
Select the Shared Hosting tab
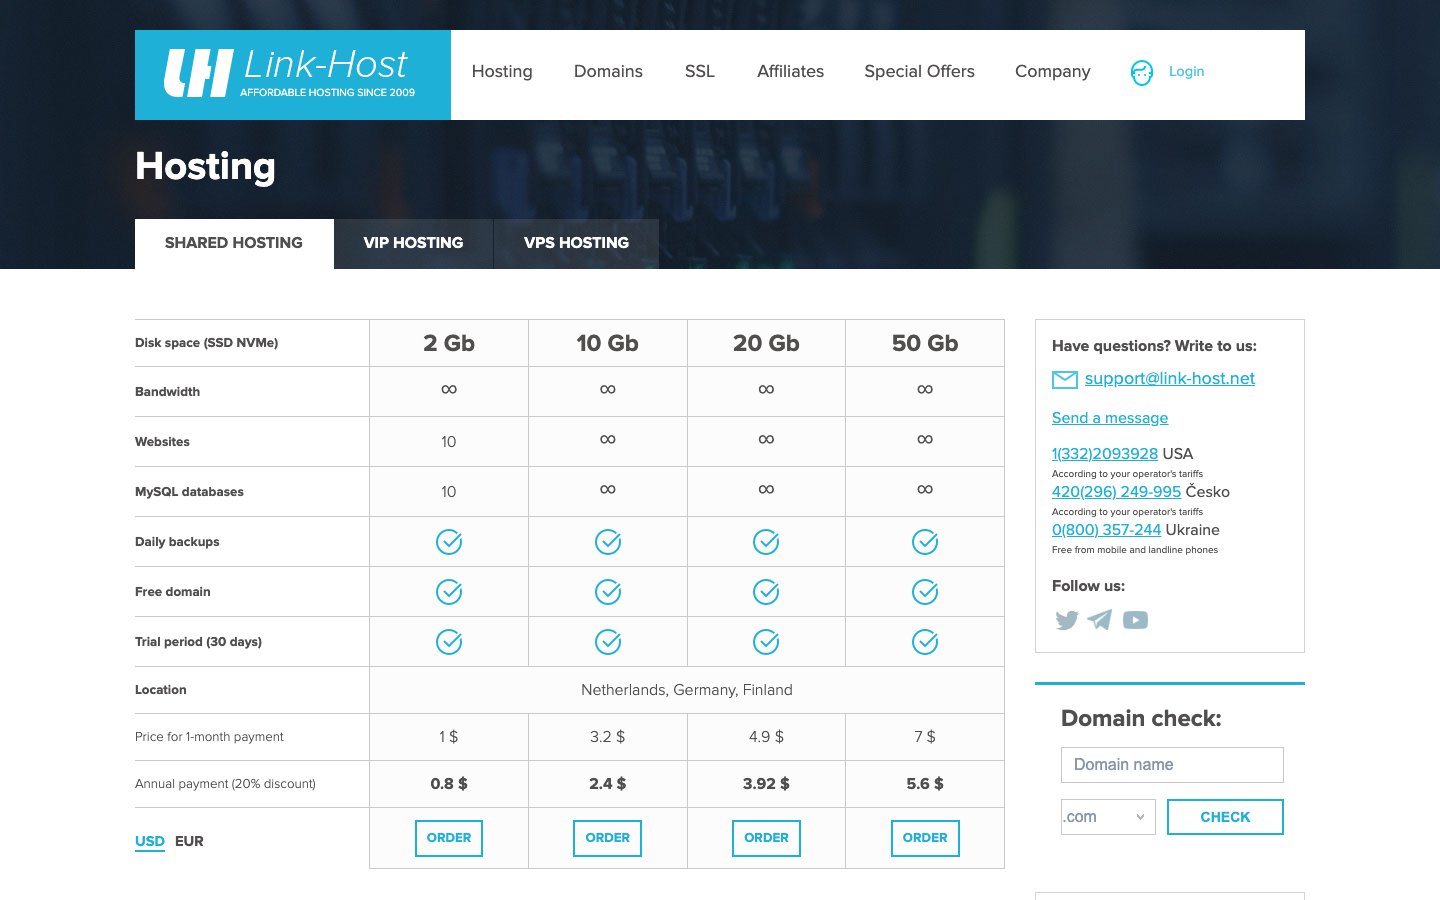click(x=234, y=243)
